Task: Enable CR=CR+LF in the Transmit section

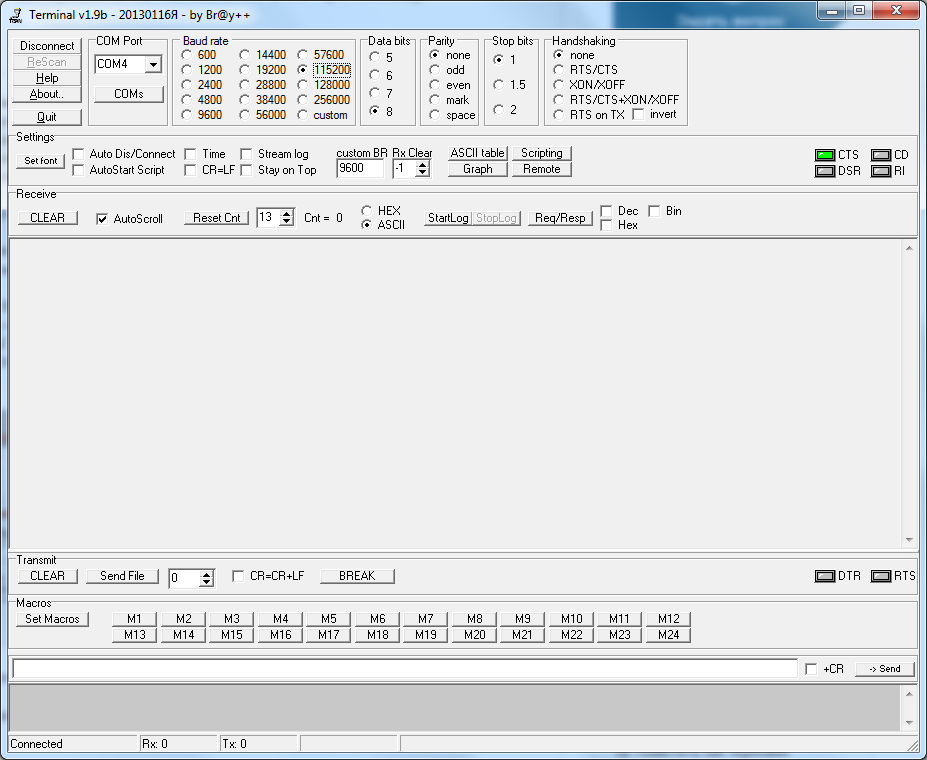Action: [237, 575]
